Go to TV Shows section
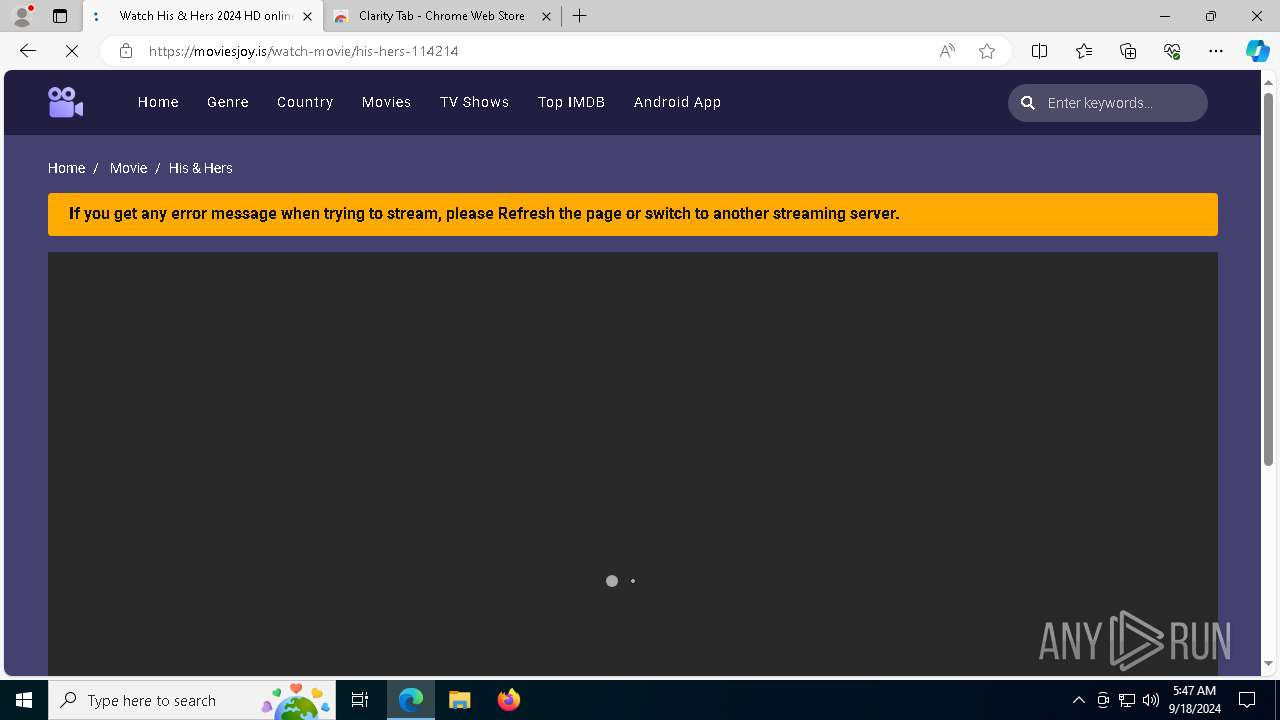Screen dimensions: 1280x720 [x=474, y=102]
